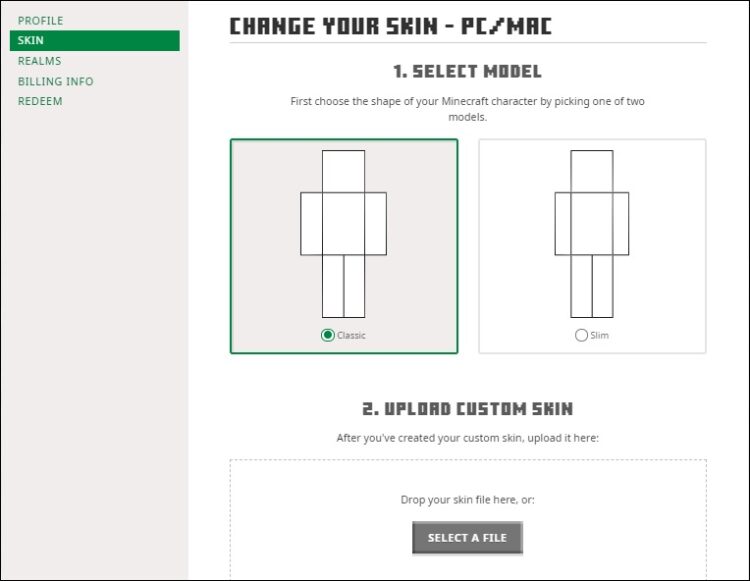Select the Slim radio button
The image size is (750, 581).
pyautogui.click(x=581, y=335)
